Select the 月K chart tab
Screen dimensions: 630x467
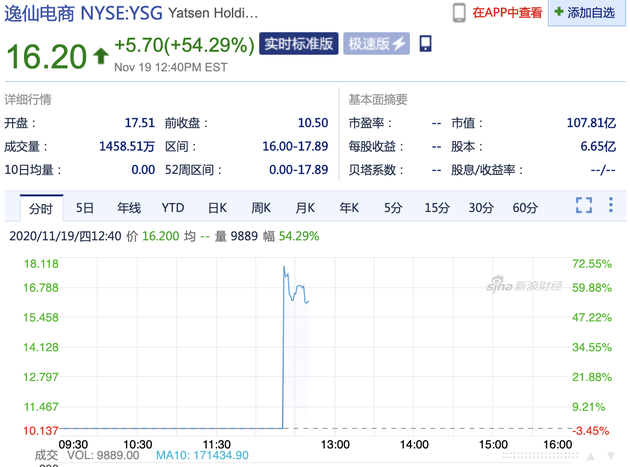[x=305, y=208]
